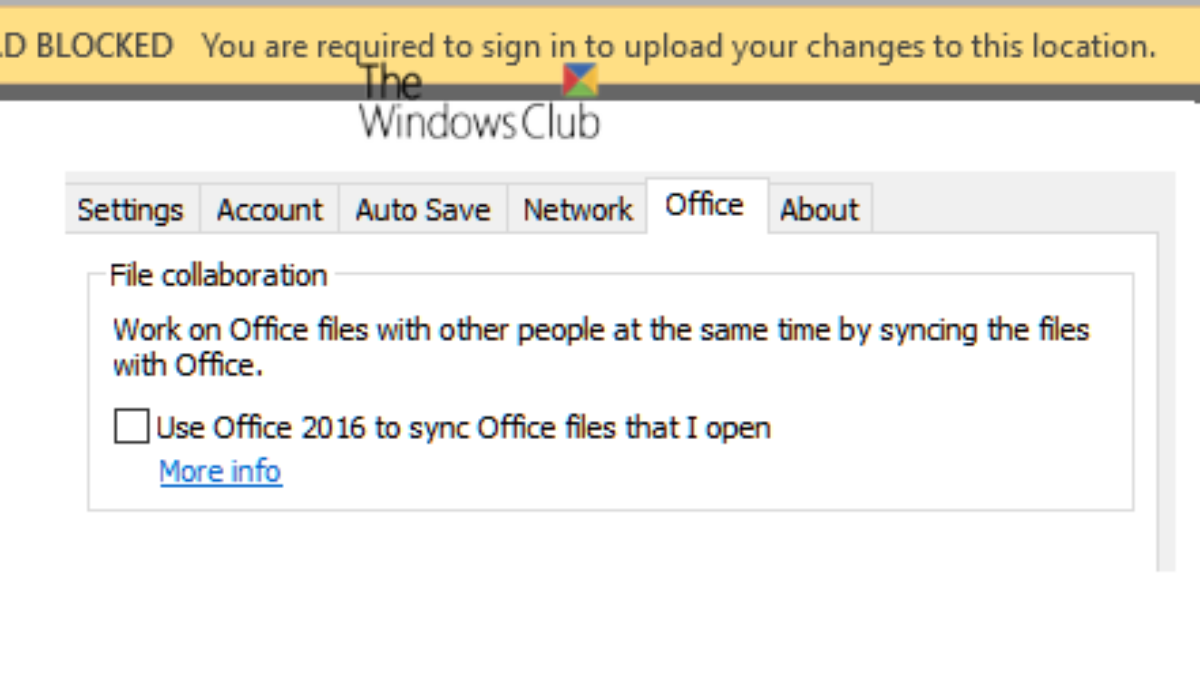The width and height of the screenshot is (1200, 675).
Task: Open the Settings tab
Action: click(x=131, y=210)
